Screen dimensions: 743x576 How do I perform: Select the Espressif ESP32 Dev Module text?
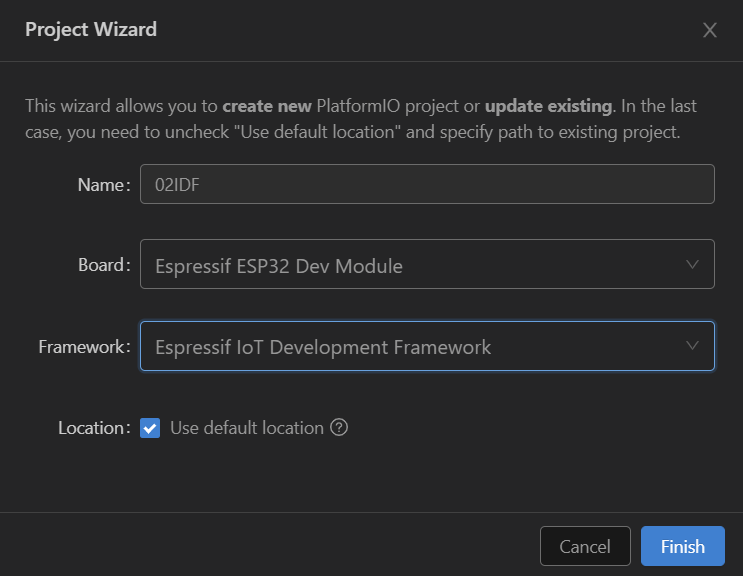pyautogui.click(x=279, y=266)
